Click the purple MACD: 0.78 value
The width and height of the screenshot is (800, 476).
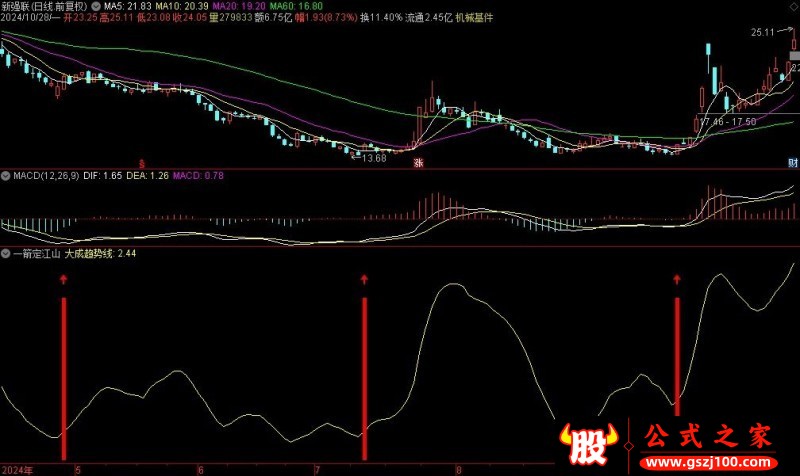click(198, 176)
